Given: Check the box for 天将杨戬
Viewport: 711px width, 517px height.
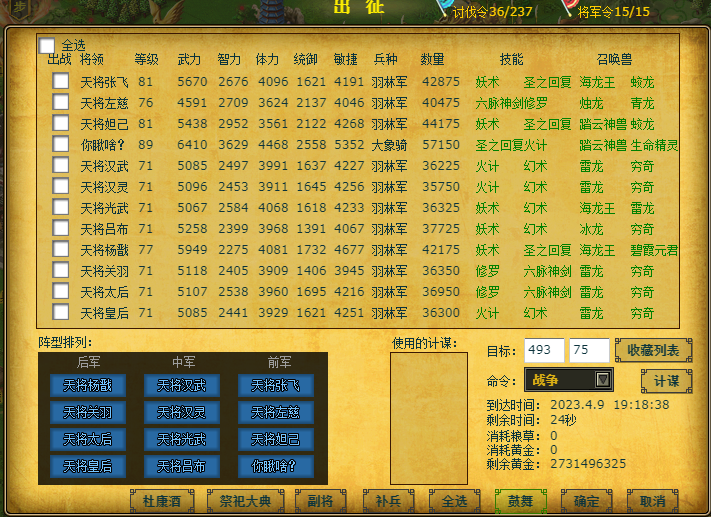Looking at the screenshot, I should (x=60, y=249).
